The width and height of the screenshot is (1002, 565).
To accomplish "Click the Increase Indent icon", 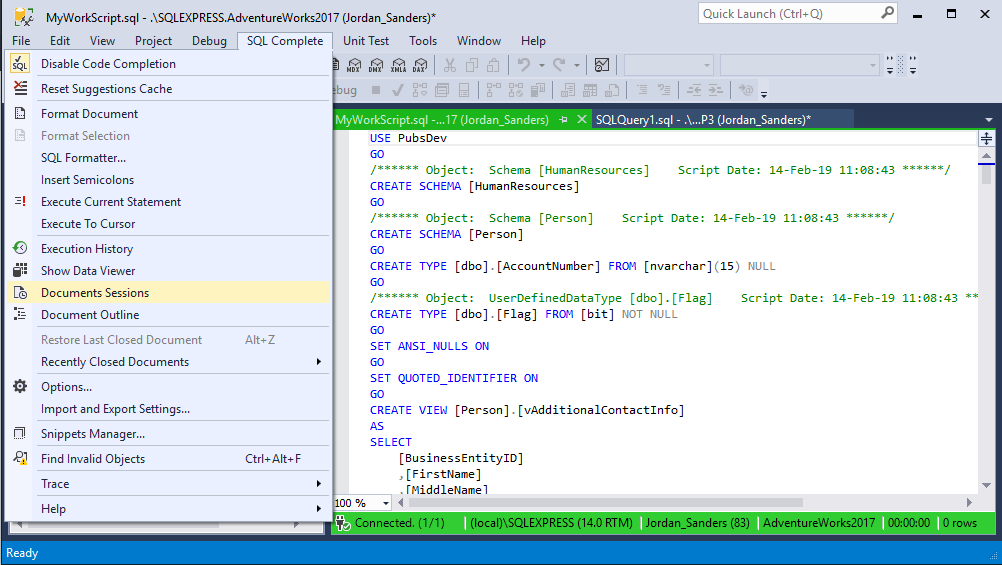I will point(716,90).
